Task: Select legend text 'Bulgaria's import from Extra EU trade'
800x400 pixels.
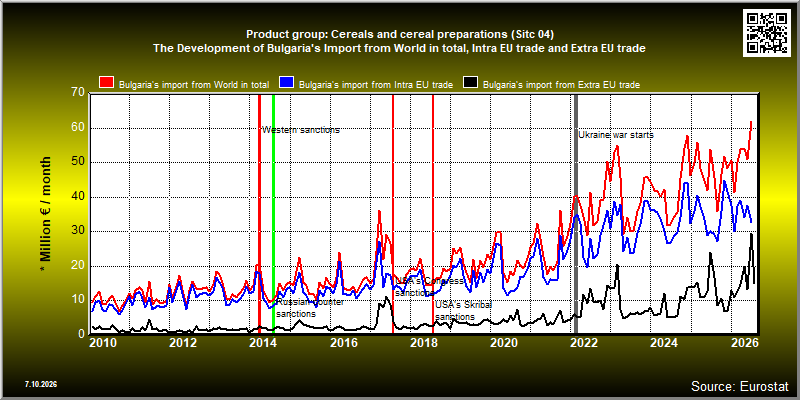Action: pos(561,85)
